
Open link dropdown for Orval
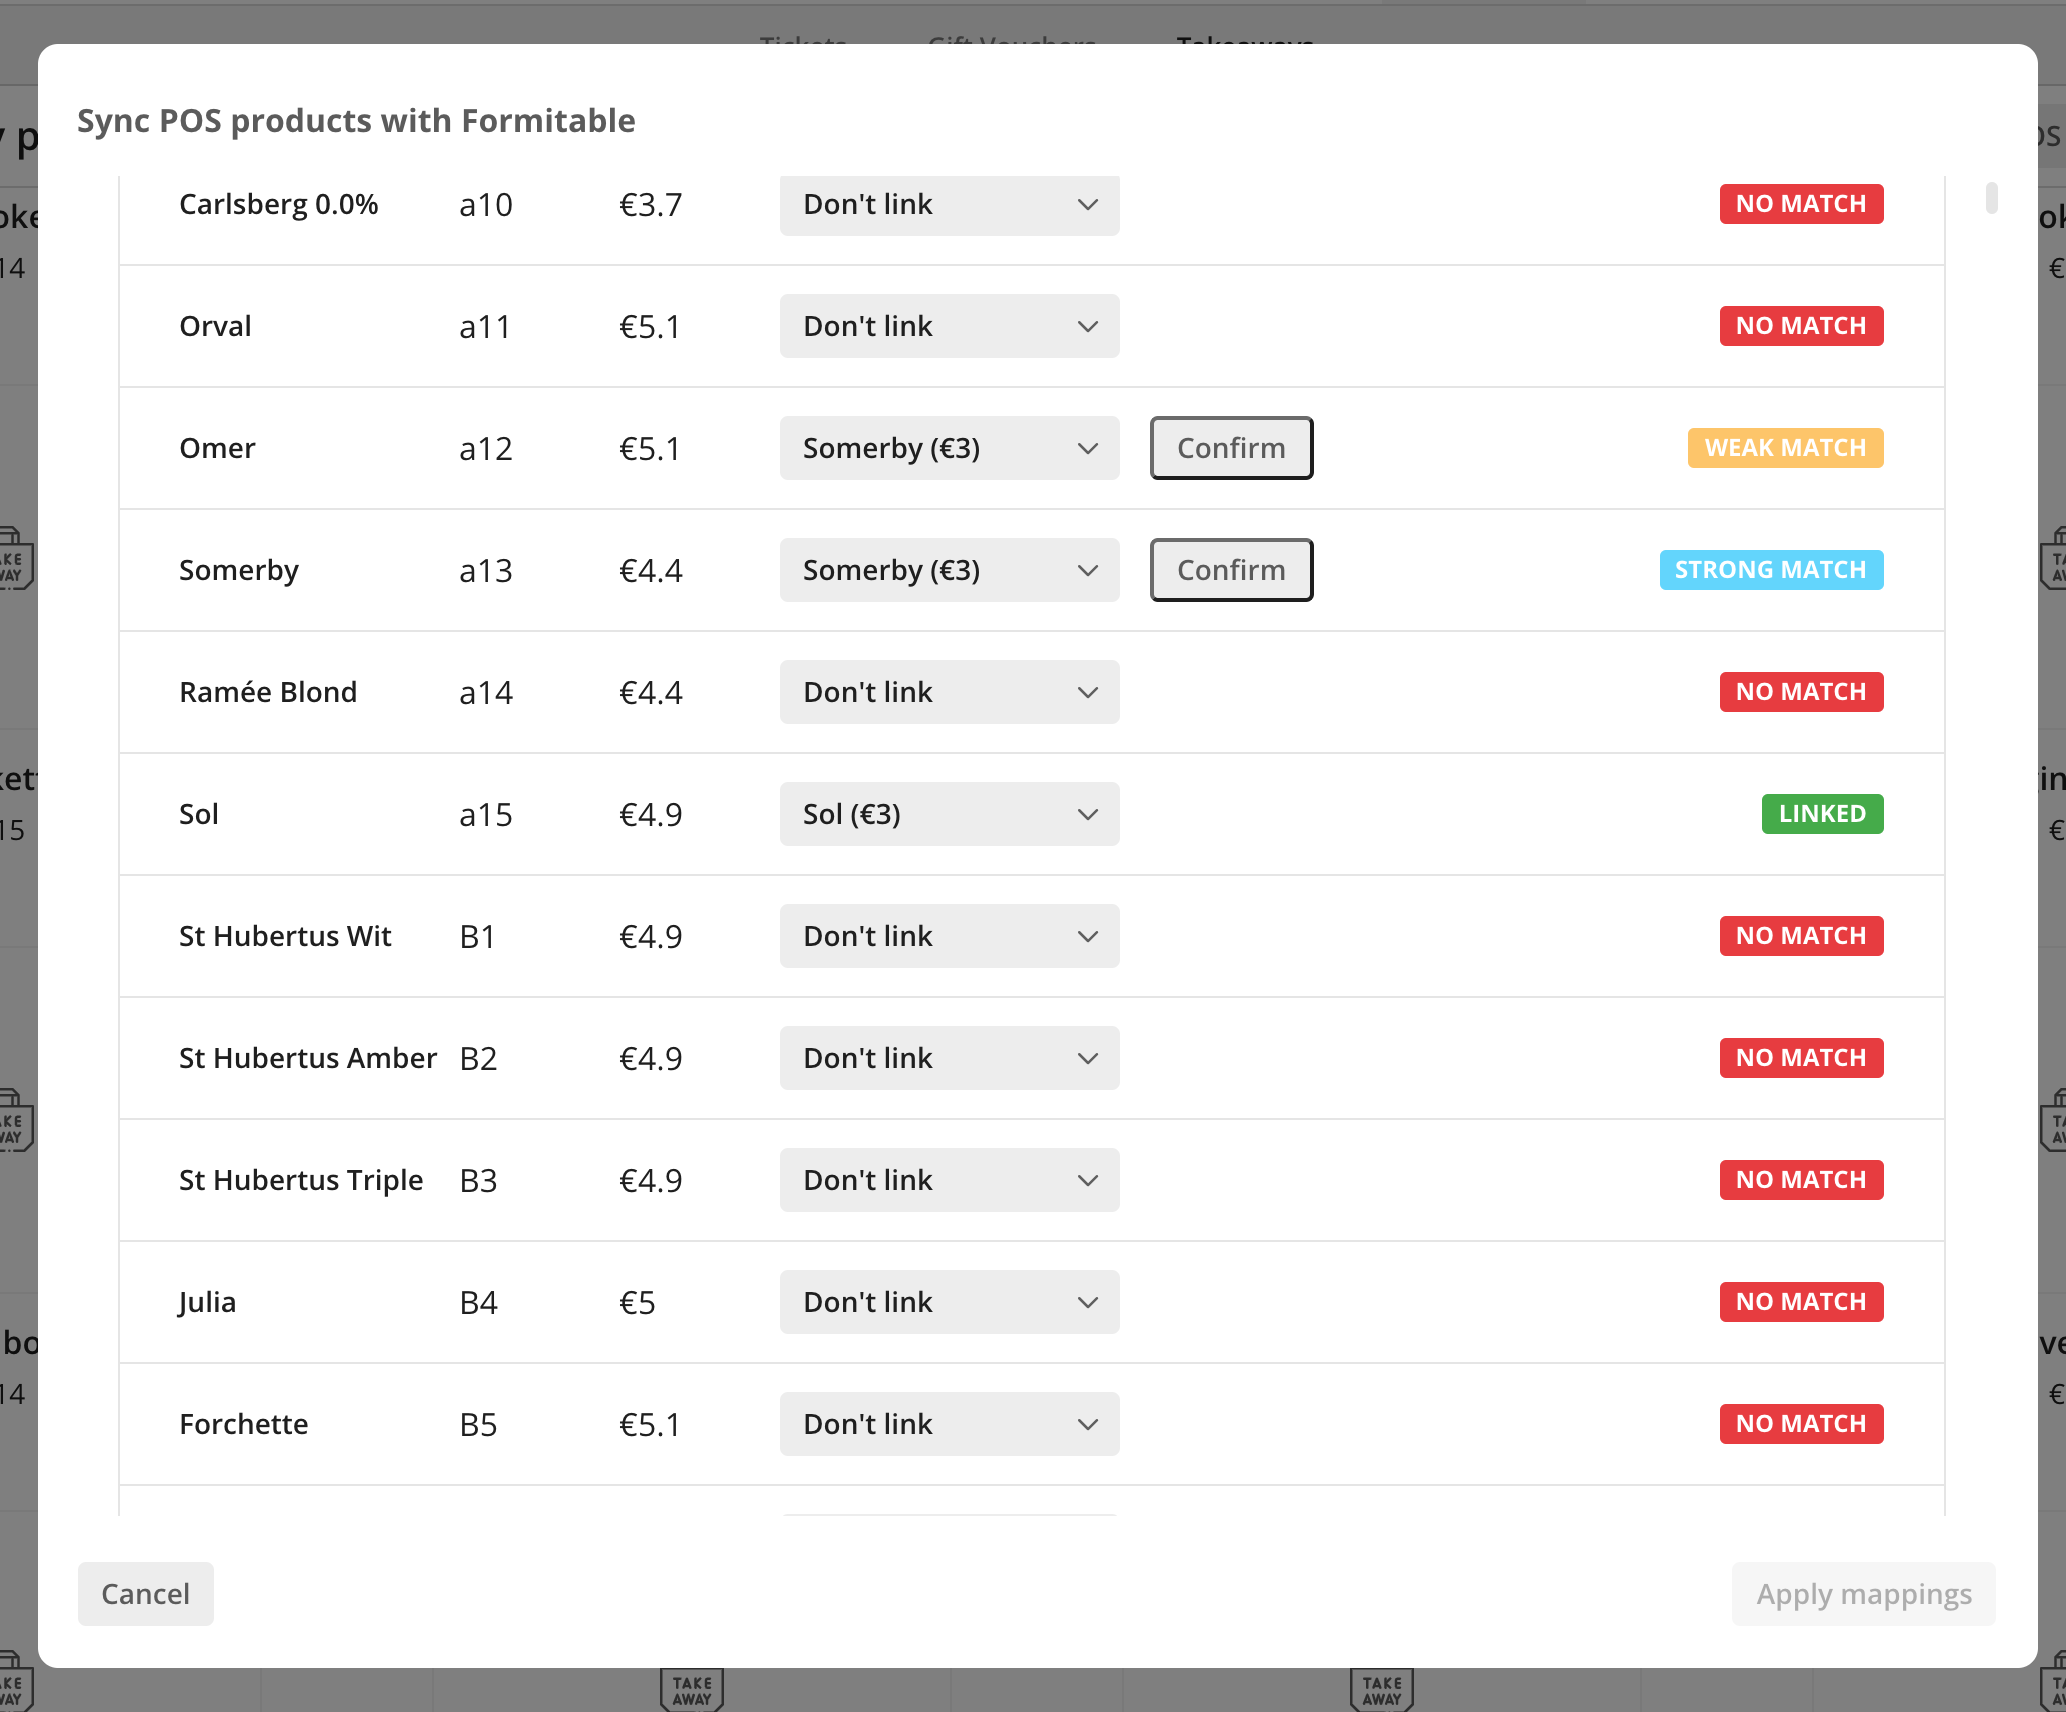click(x=949, y=326)
